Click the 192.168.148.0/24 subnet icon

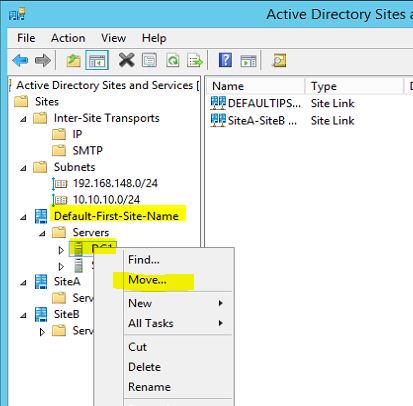60,183
